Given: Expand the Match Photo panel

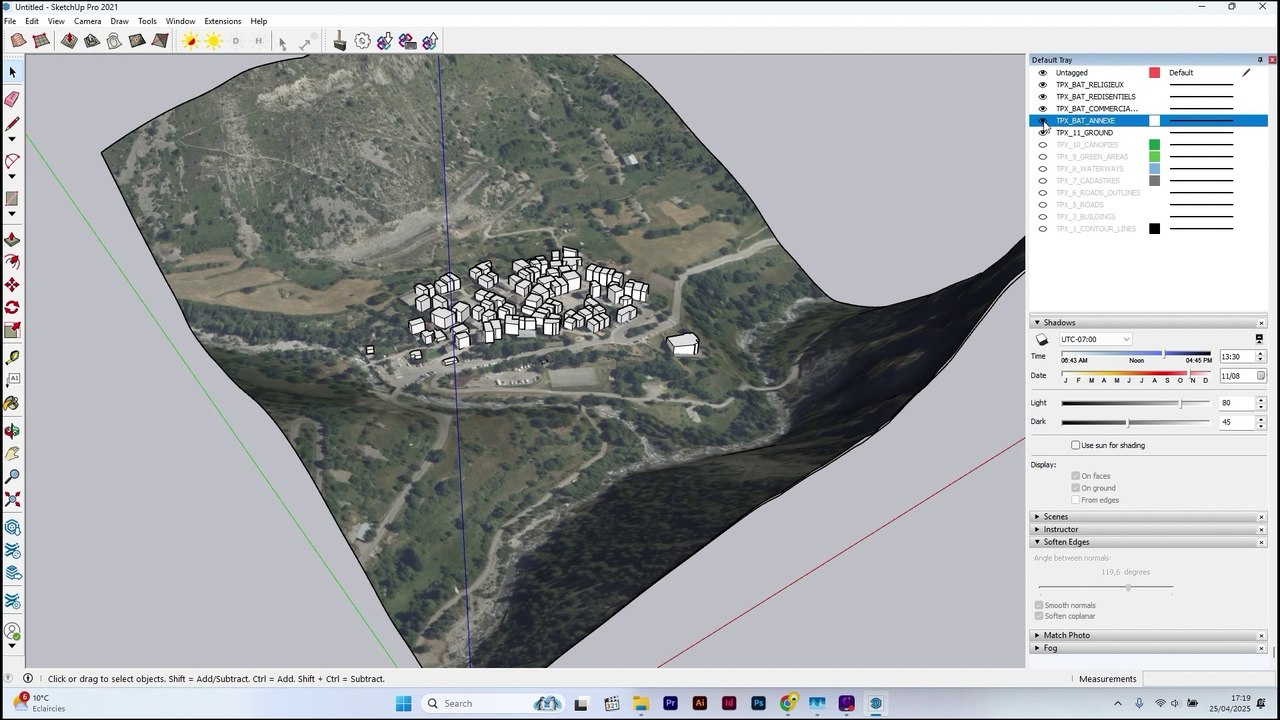Looking at the screenshot, I should 1037,635.
